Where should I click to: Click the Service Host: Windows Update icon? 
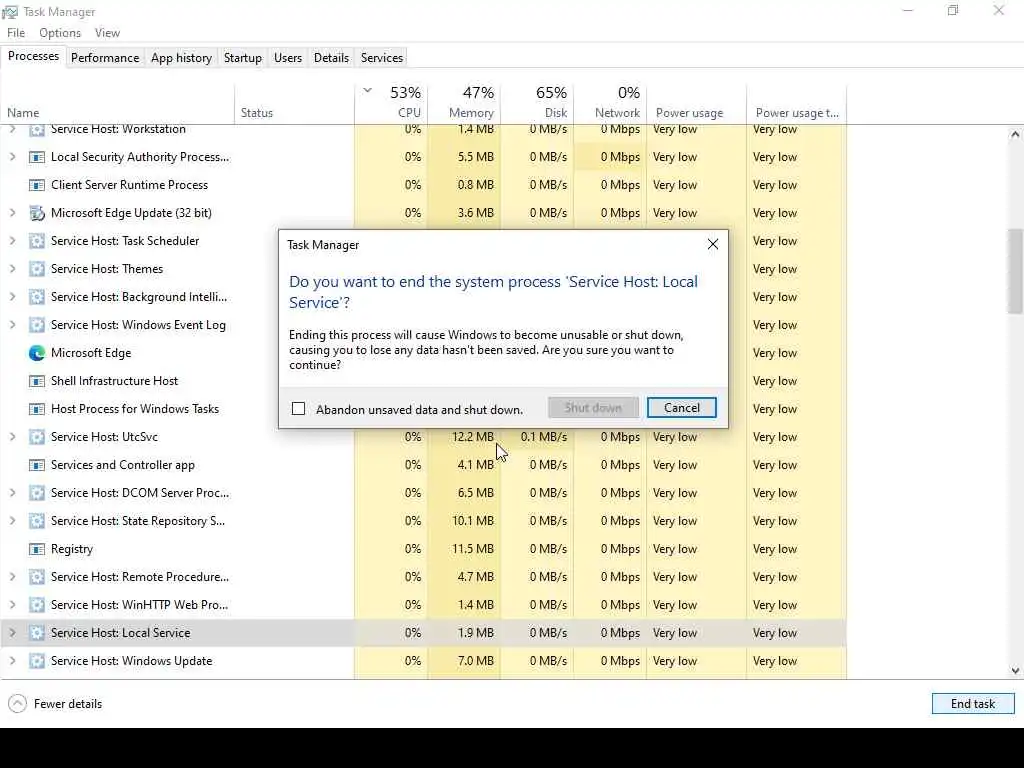pyautogui.click(x=37, y=661)
